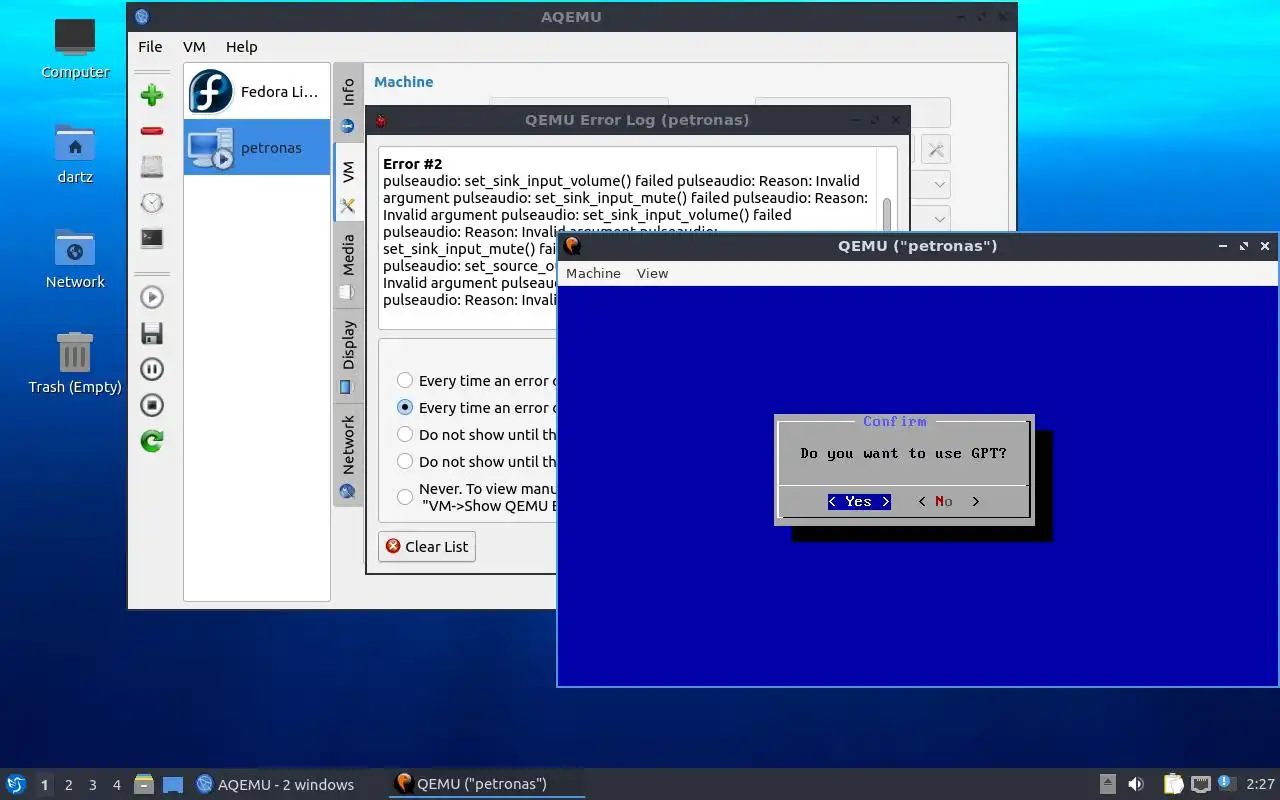Open the Help menu in AQEMU
Viewport: 1280px width, 800px height.
[x=241, y=46]
